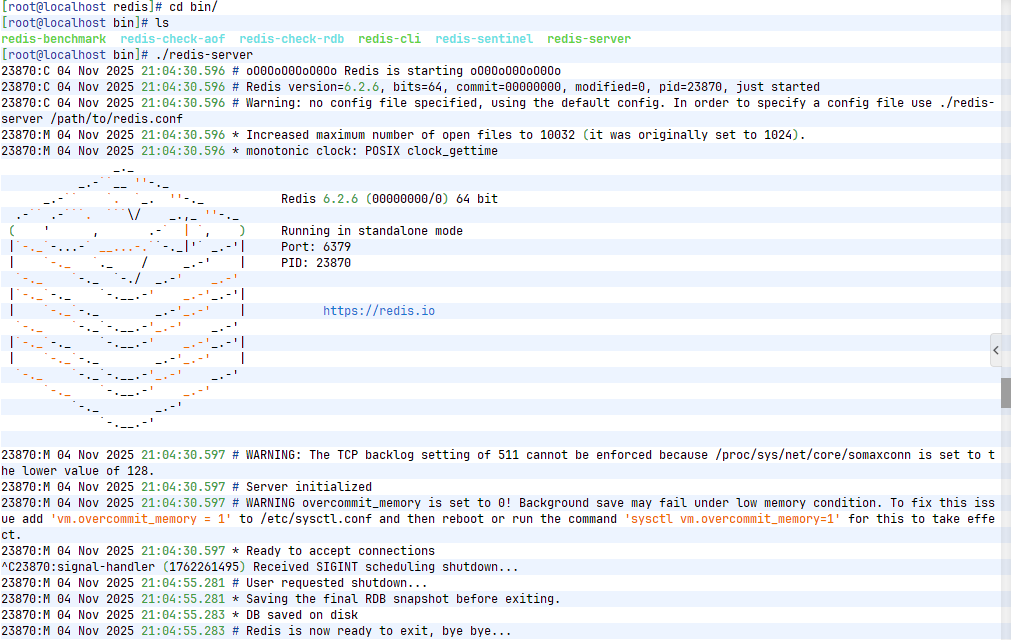Click 'Port: 6379' text
The height and width of the screenshot is (640, 1011).
point(316,247)
